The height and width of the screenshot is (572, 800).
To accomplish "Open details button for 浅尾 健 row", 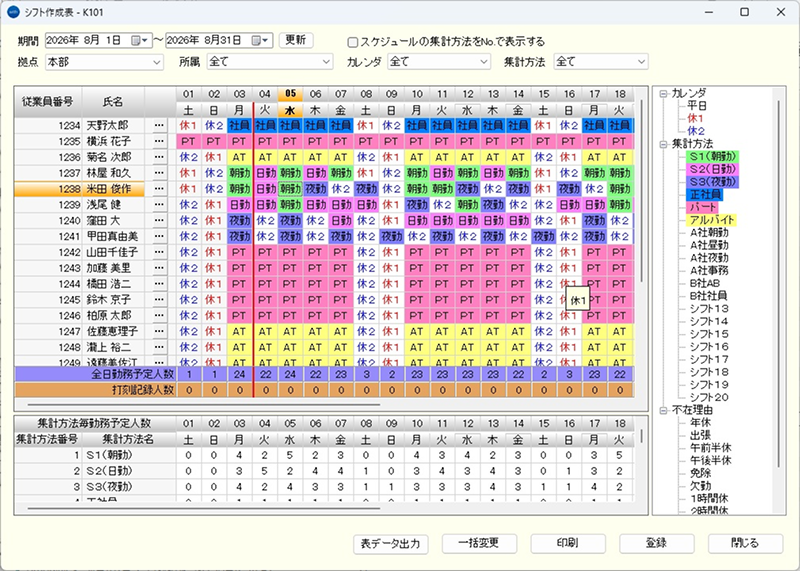I will [160, 205].
